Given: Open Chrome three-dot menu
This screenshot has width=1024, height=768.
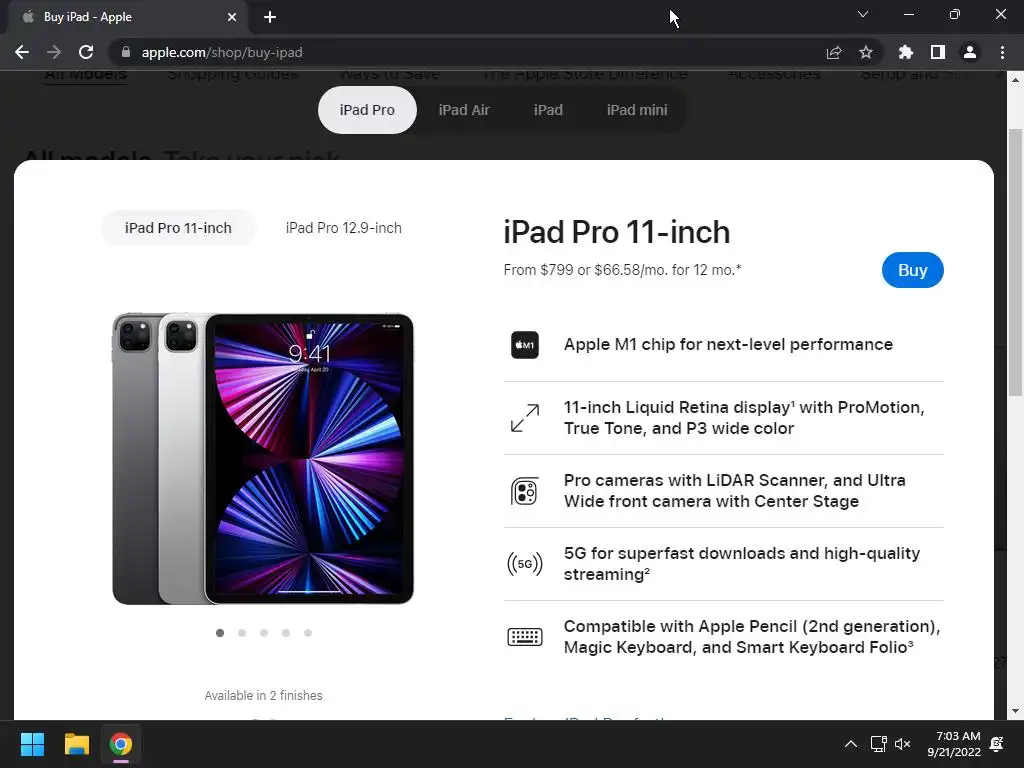Looking at the screenshot, I should click(x=1002, y=52).
